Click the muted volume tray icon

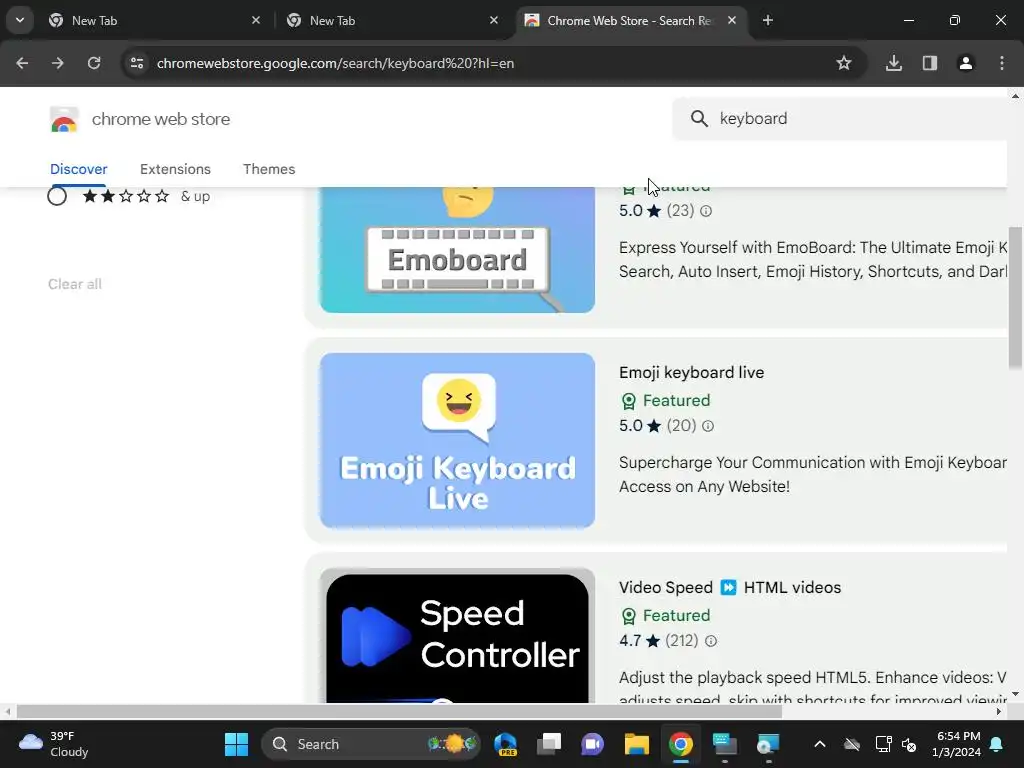[908, 744]
